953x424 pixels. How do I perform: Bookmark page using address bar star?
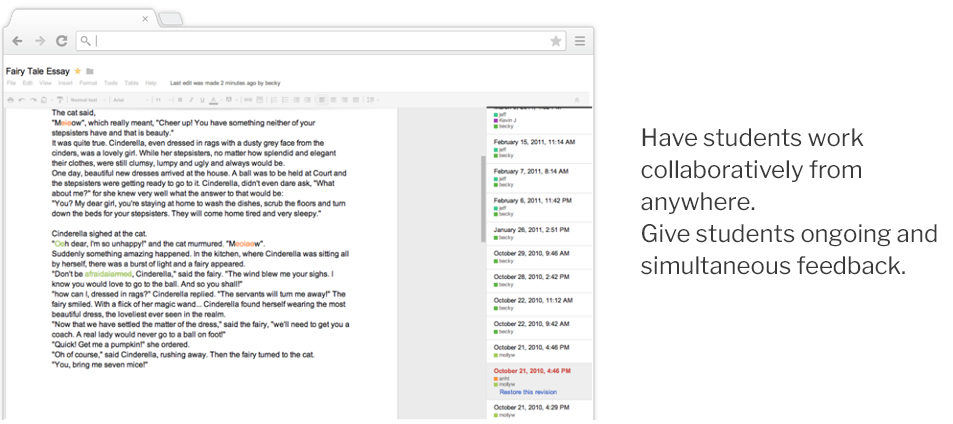coord(555,41)
